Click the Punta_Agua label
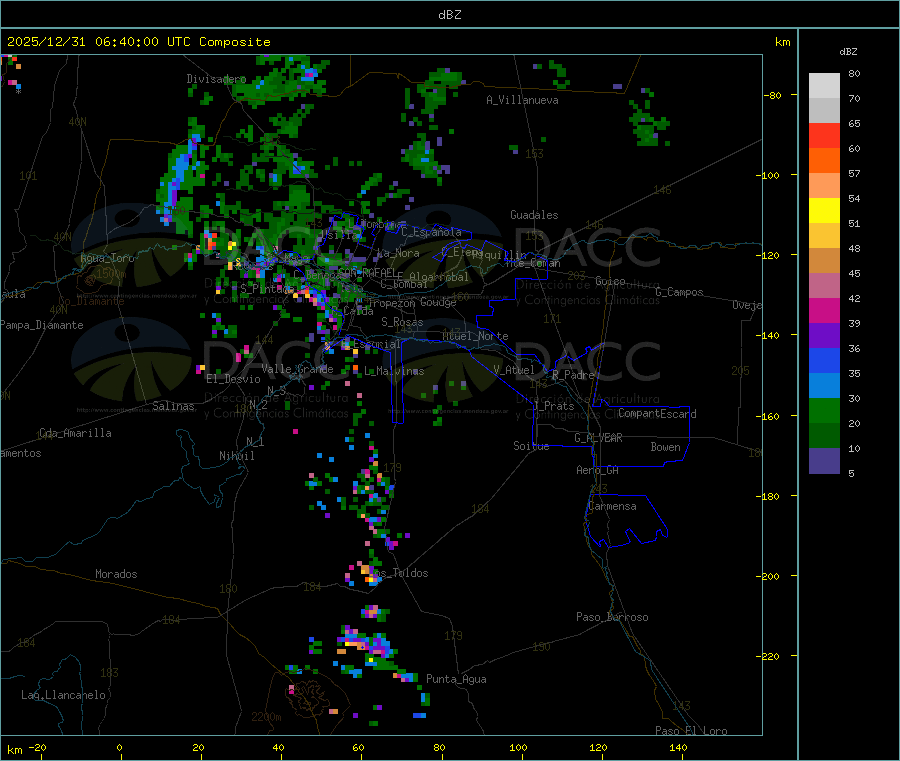Viewport: 900px width, 761px height. (456, 679)
